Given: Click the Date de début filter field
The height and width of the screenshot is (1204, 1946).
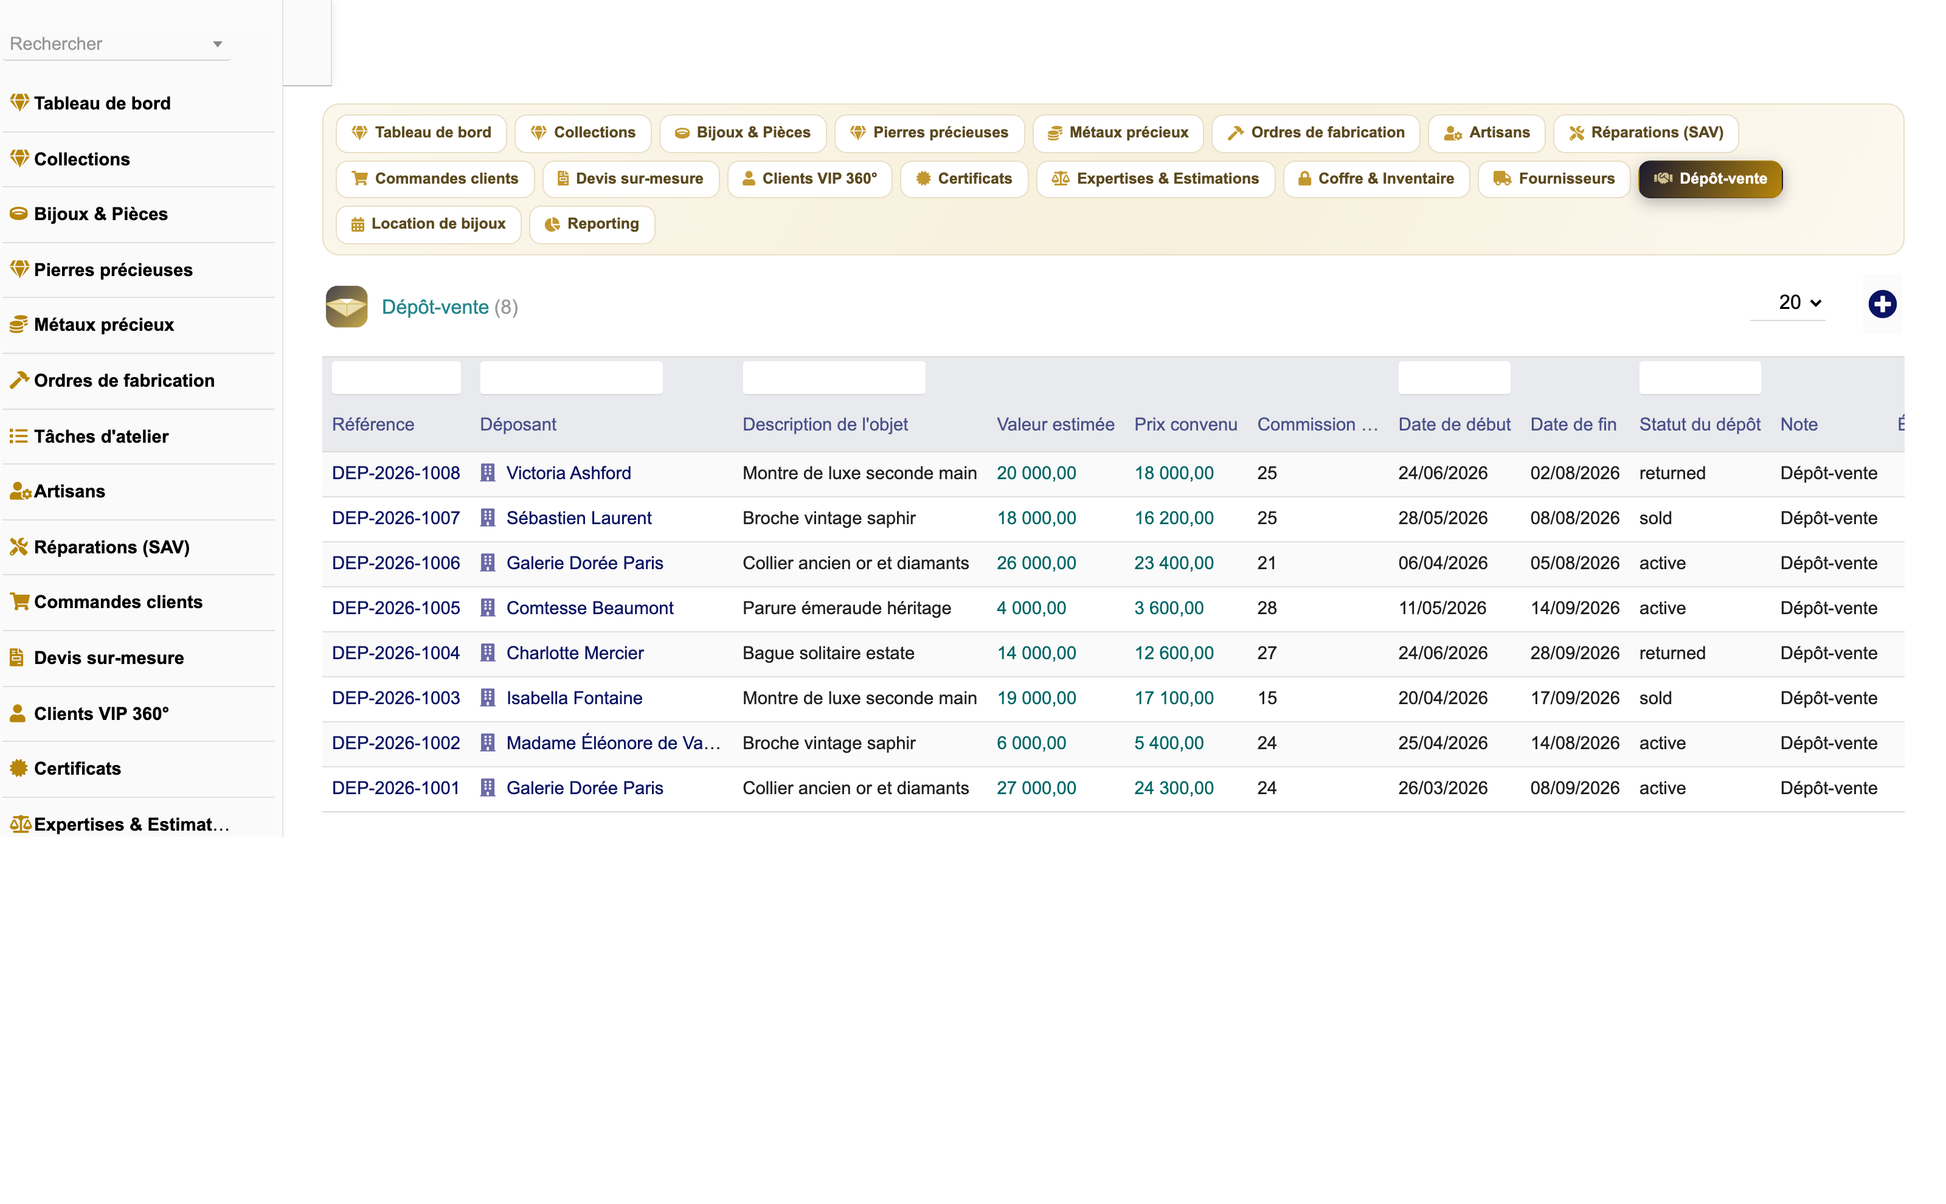Looking at the screenshot, I should [1454, 377].
